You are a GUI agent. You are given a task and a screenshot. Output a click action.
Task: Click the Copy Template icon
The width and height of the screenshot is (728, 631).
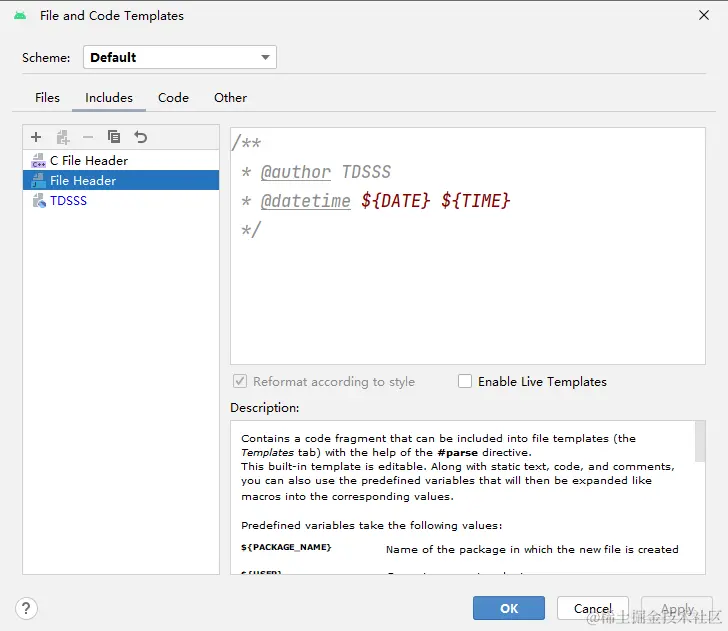pos(114,137)
